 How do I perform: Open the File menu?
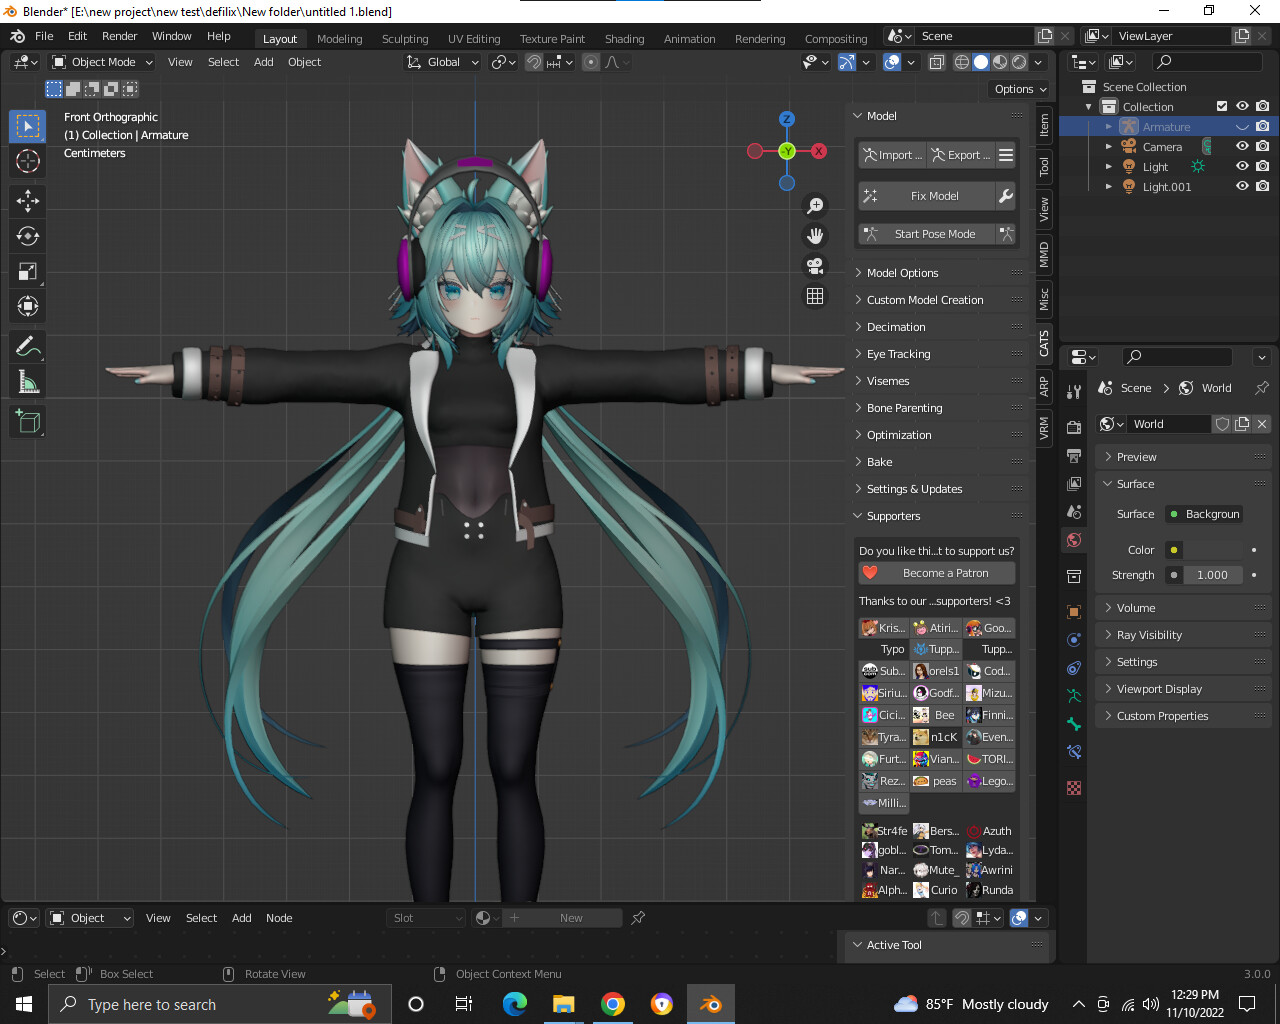[x=44, y=36]
